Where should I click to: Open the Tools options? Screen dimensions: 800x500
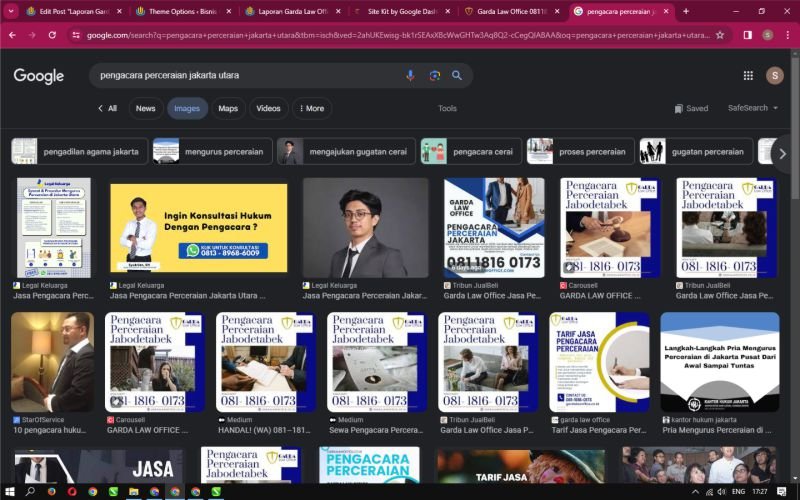447,108
